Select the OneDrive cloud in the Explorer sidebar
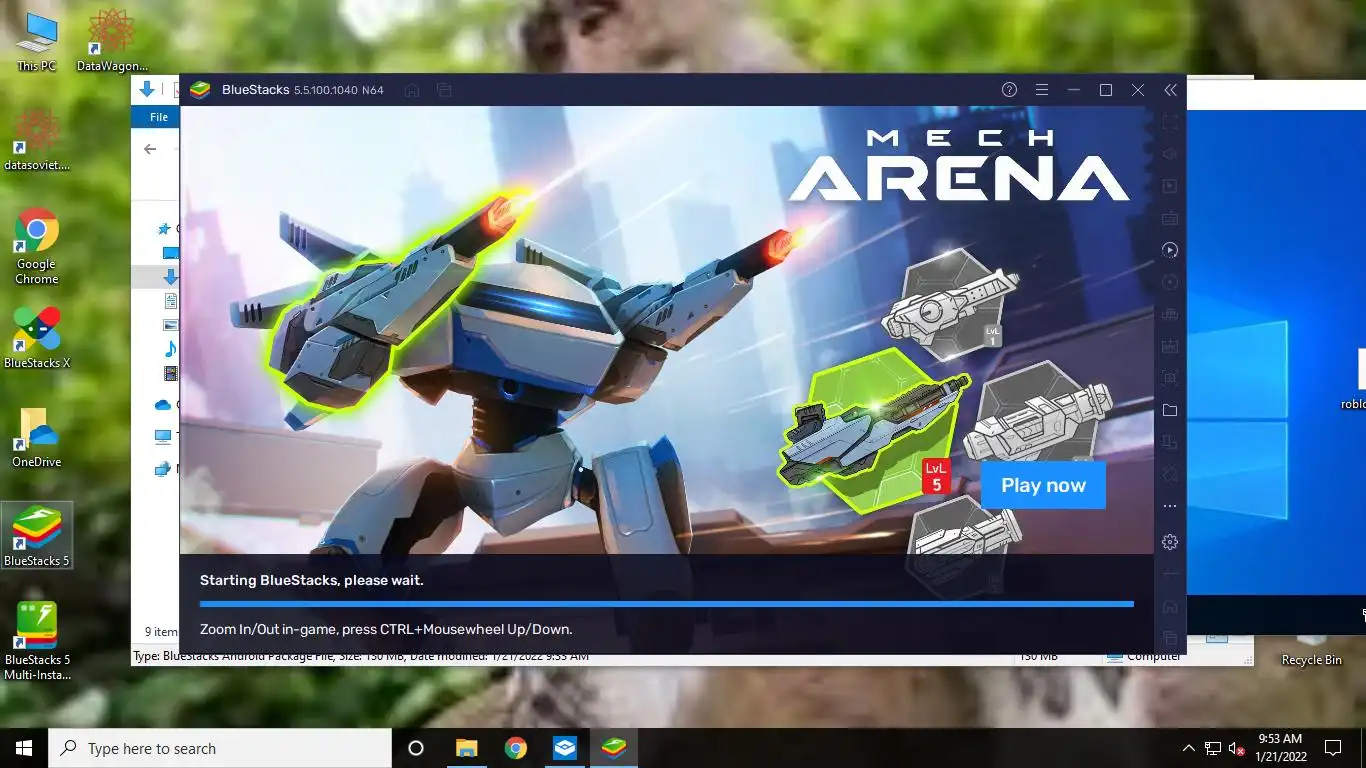The height and width of the screenshot is (768, 1366). [163, 405]
